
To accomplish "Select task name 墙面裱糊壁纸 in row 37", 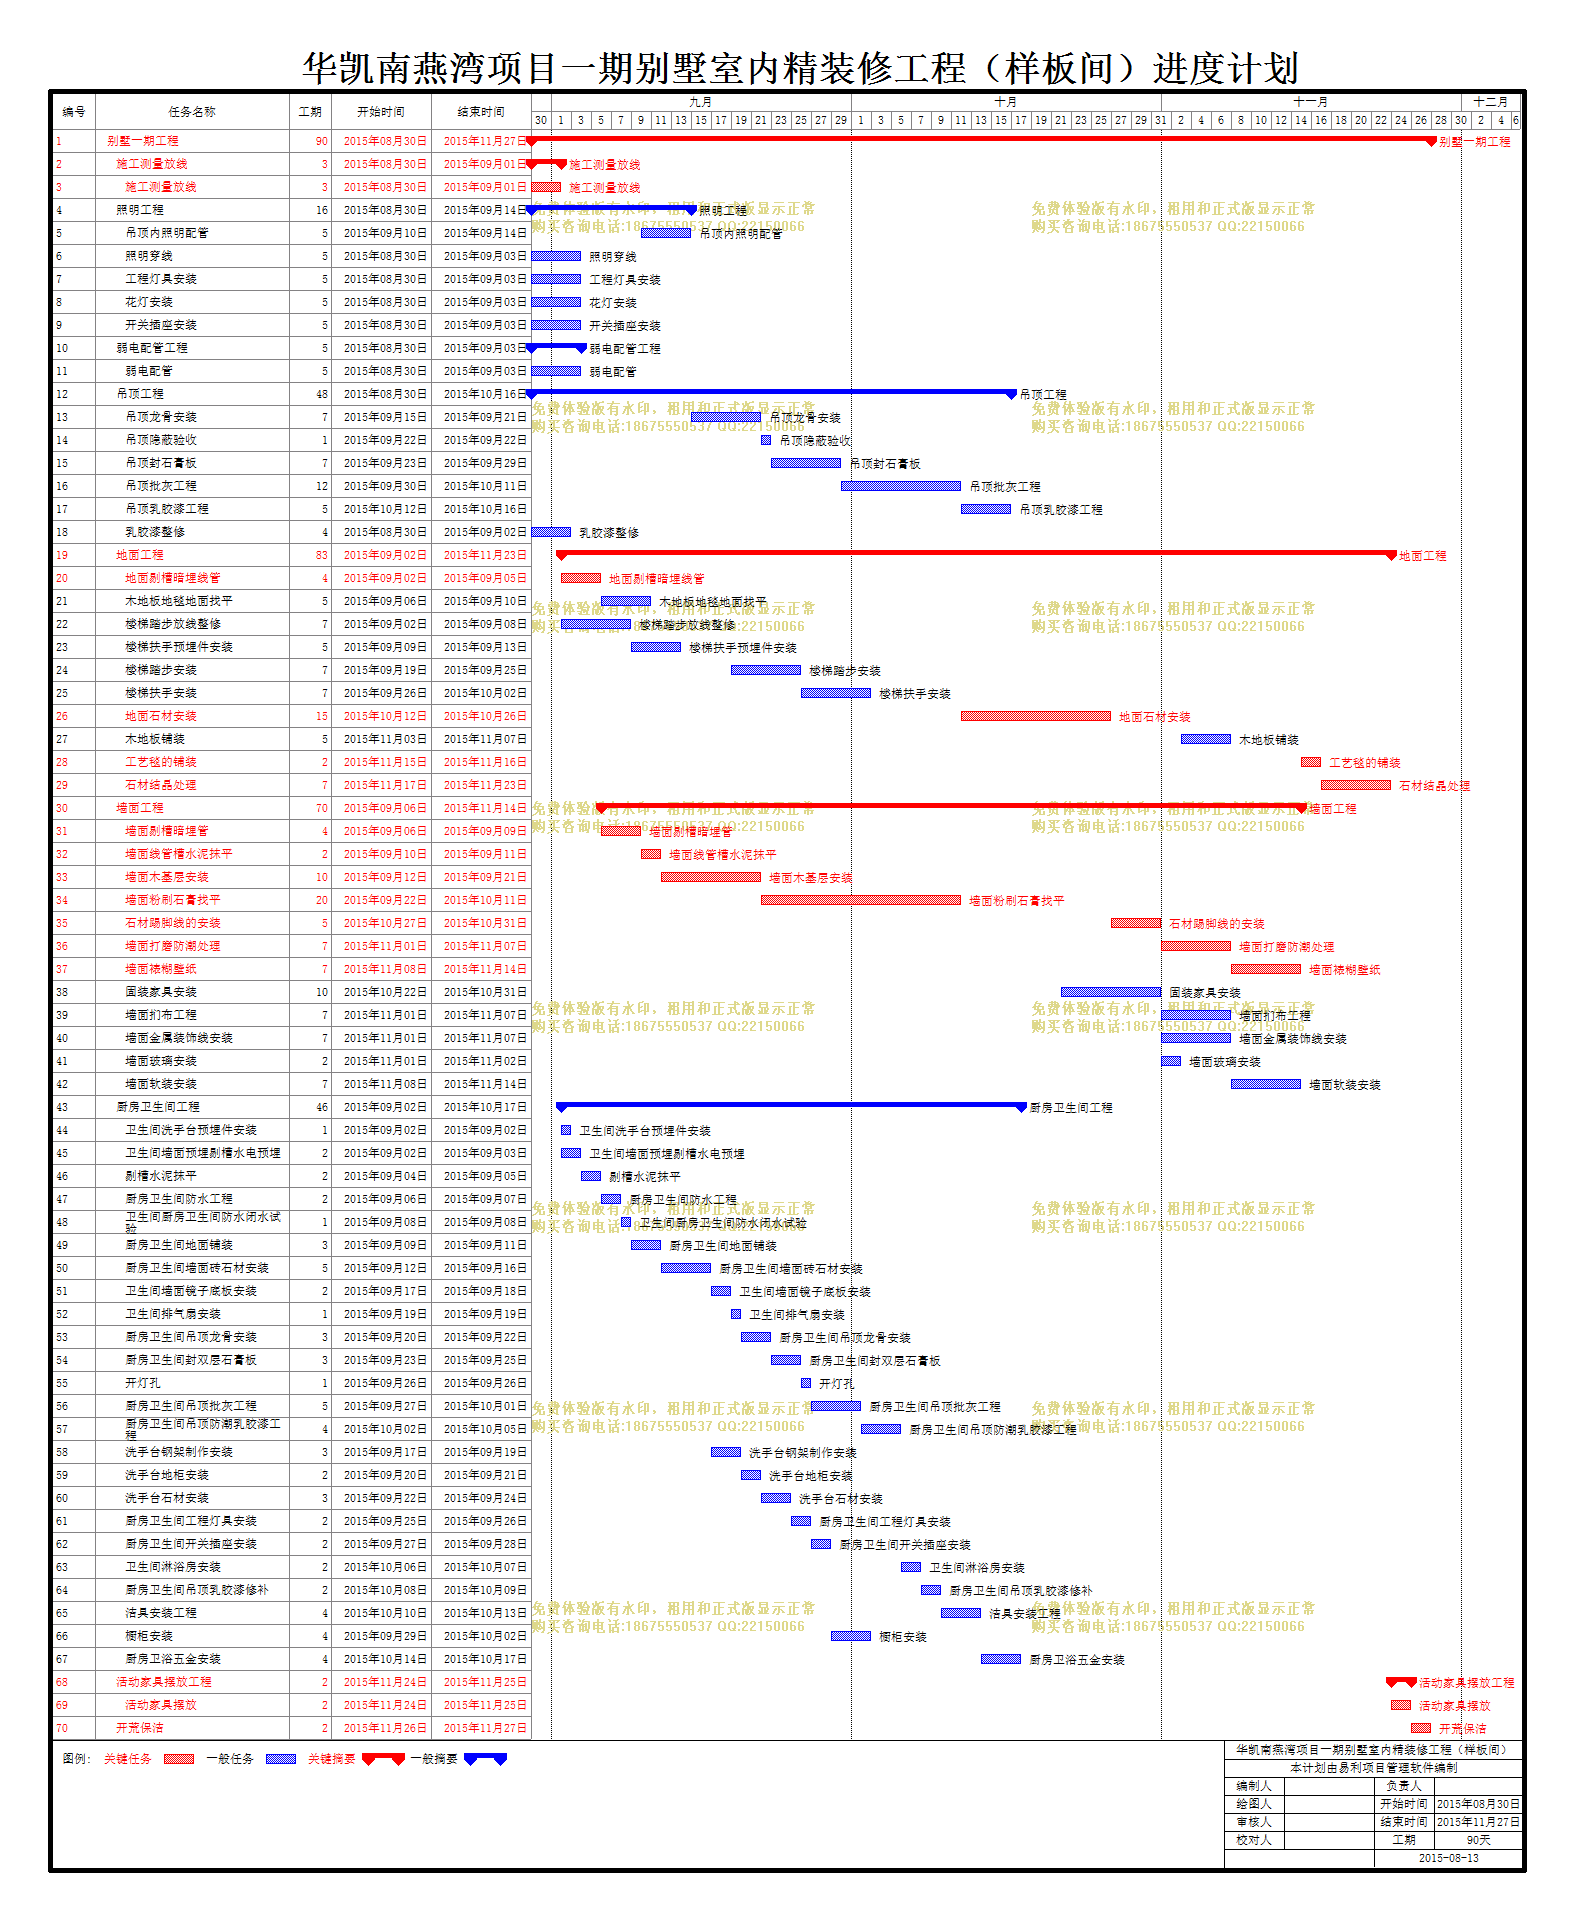I will coord(161,969).
